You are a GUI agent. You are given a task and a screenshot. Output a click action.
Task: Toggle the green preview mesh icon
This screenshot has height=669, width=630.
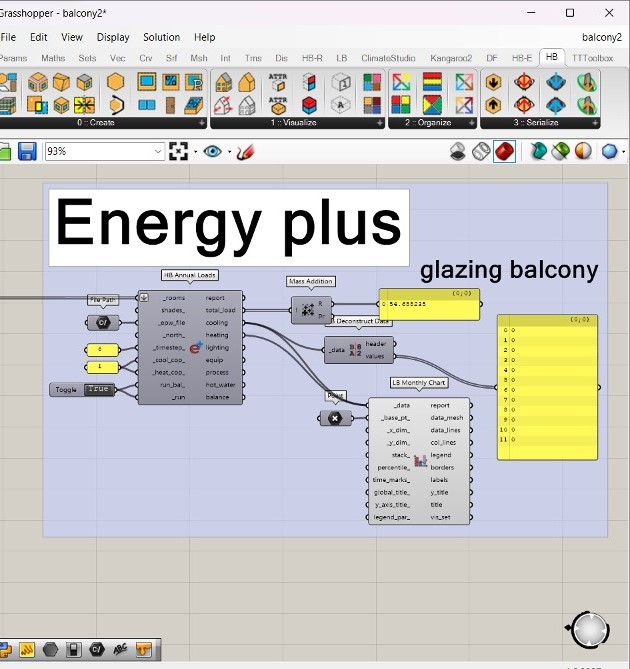click(560, 151)
